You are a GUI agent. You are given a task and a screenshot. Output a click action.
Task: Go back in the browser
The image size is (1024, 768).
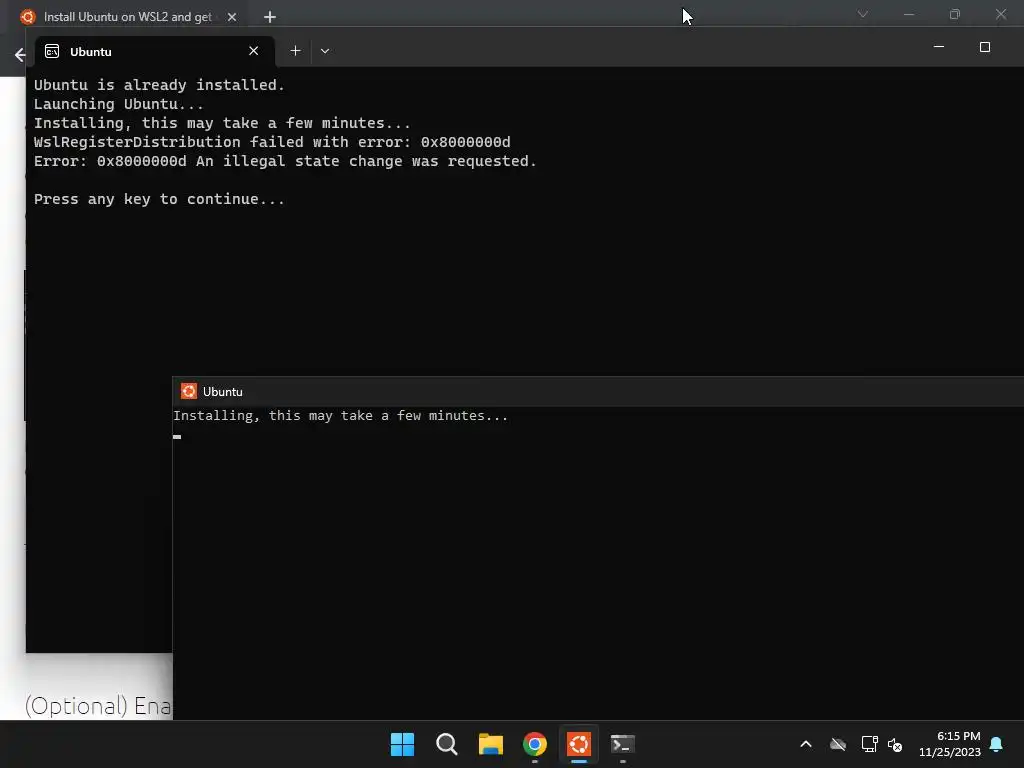(20, 55)
